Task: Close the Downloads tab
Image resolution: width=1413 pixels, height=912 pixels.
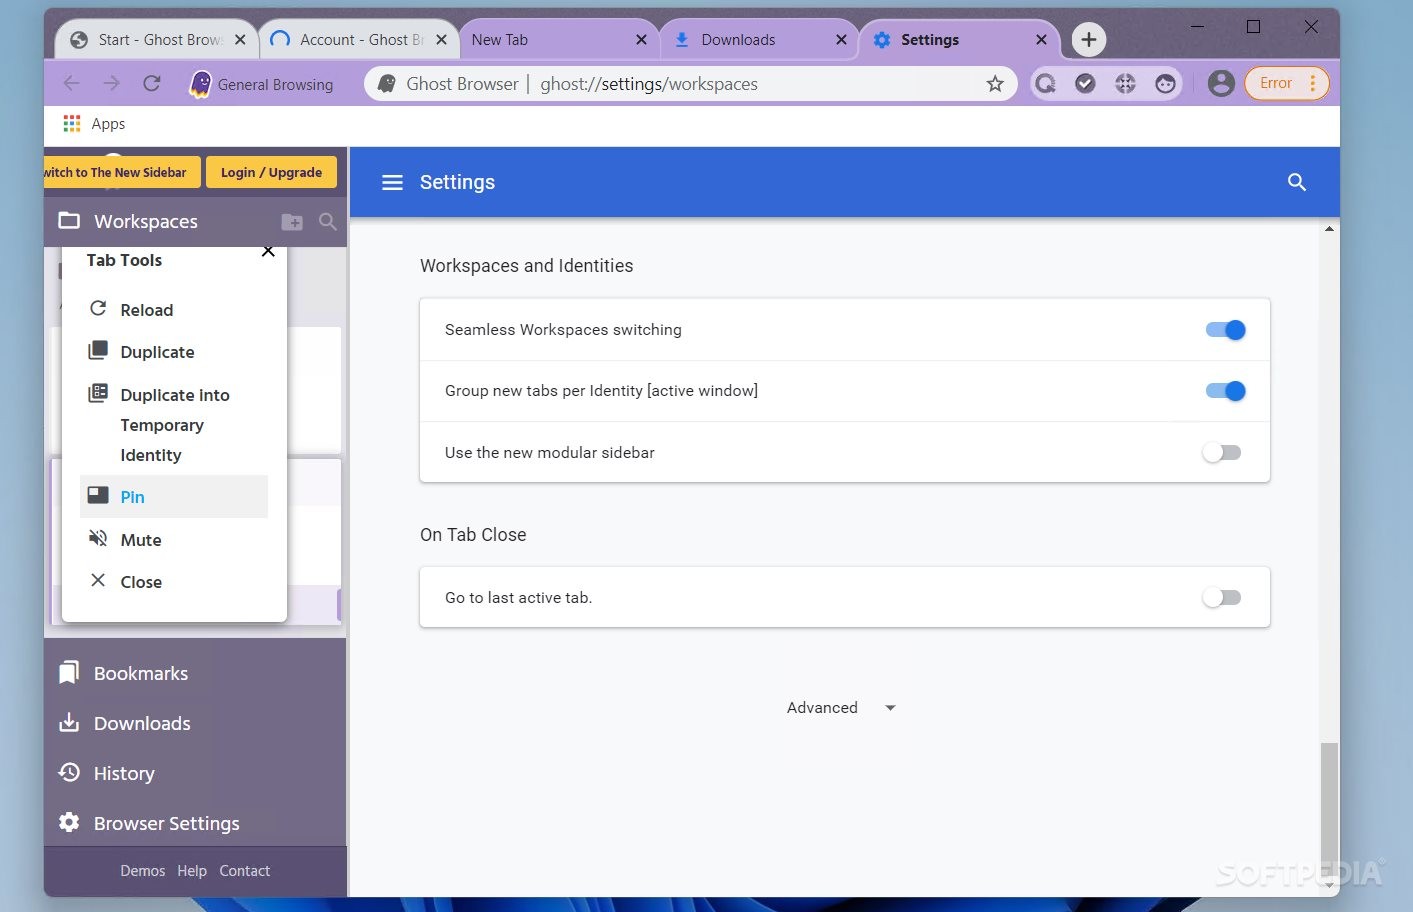Action: coord(841,40)
